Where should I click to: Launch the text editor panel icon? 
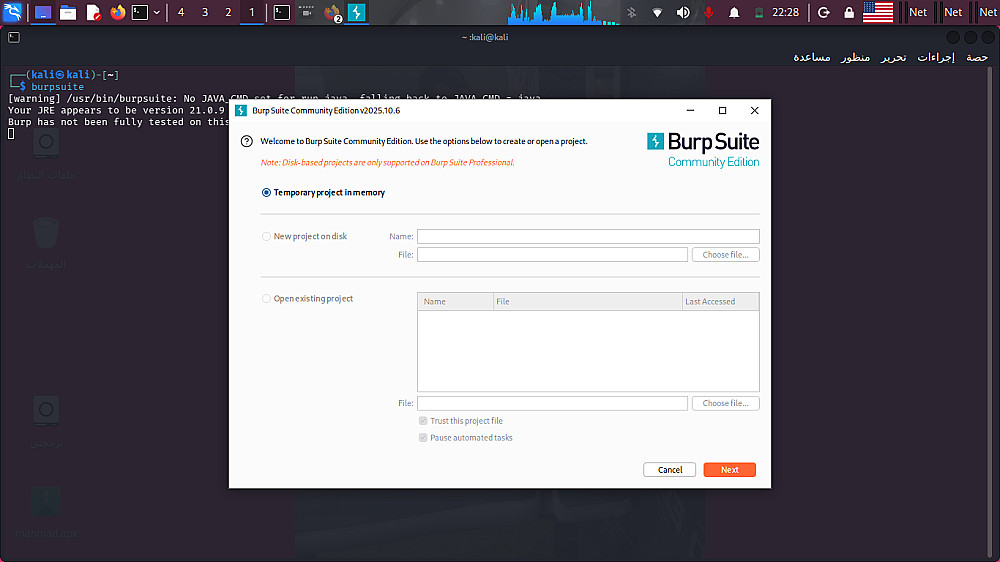(x=93, y=12)
